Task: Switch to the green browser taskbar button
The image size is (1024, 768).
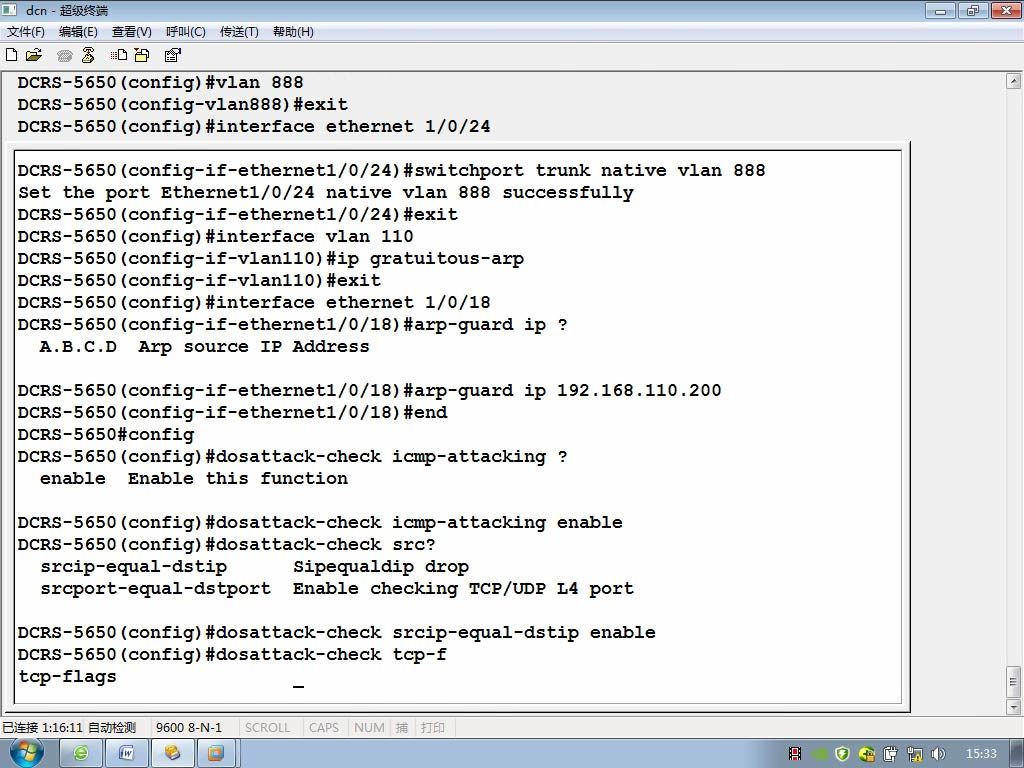Action: point(80,753)
